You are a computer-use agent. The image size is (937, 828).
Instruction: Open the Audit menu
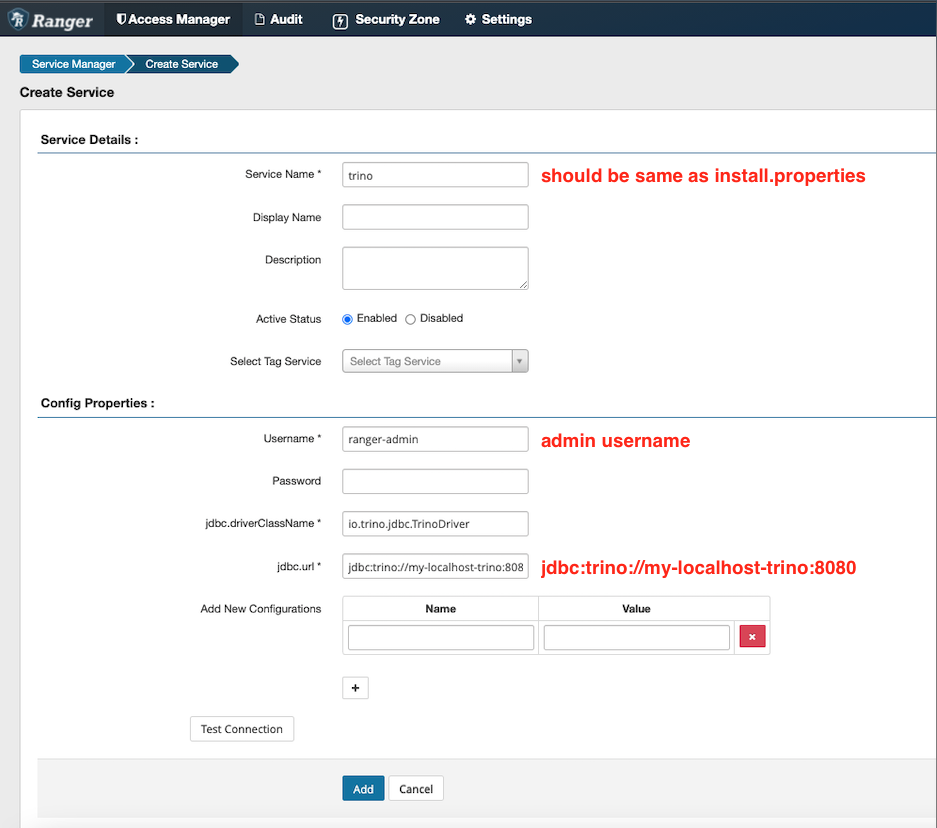click(278, 19)
